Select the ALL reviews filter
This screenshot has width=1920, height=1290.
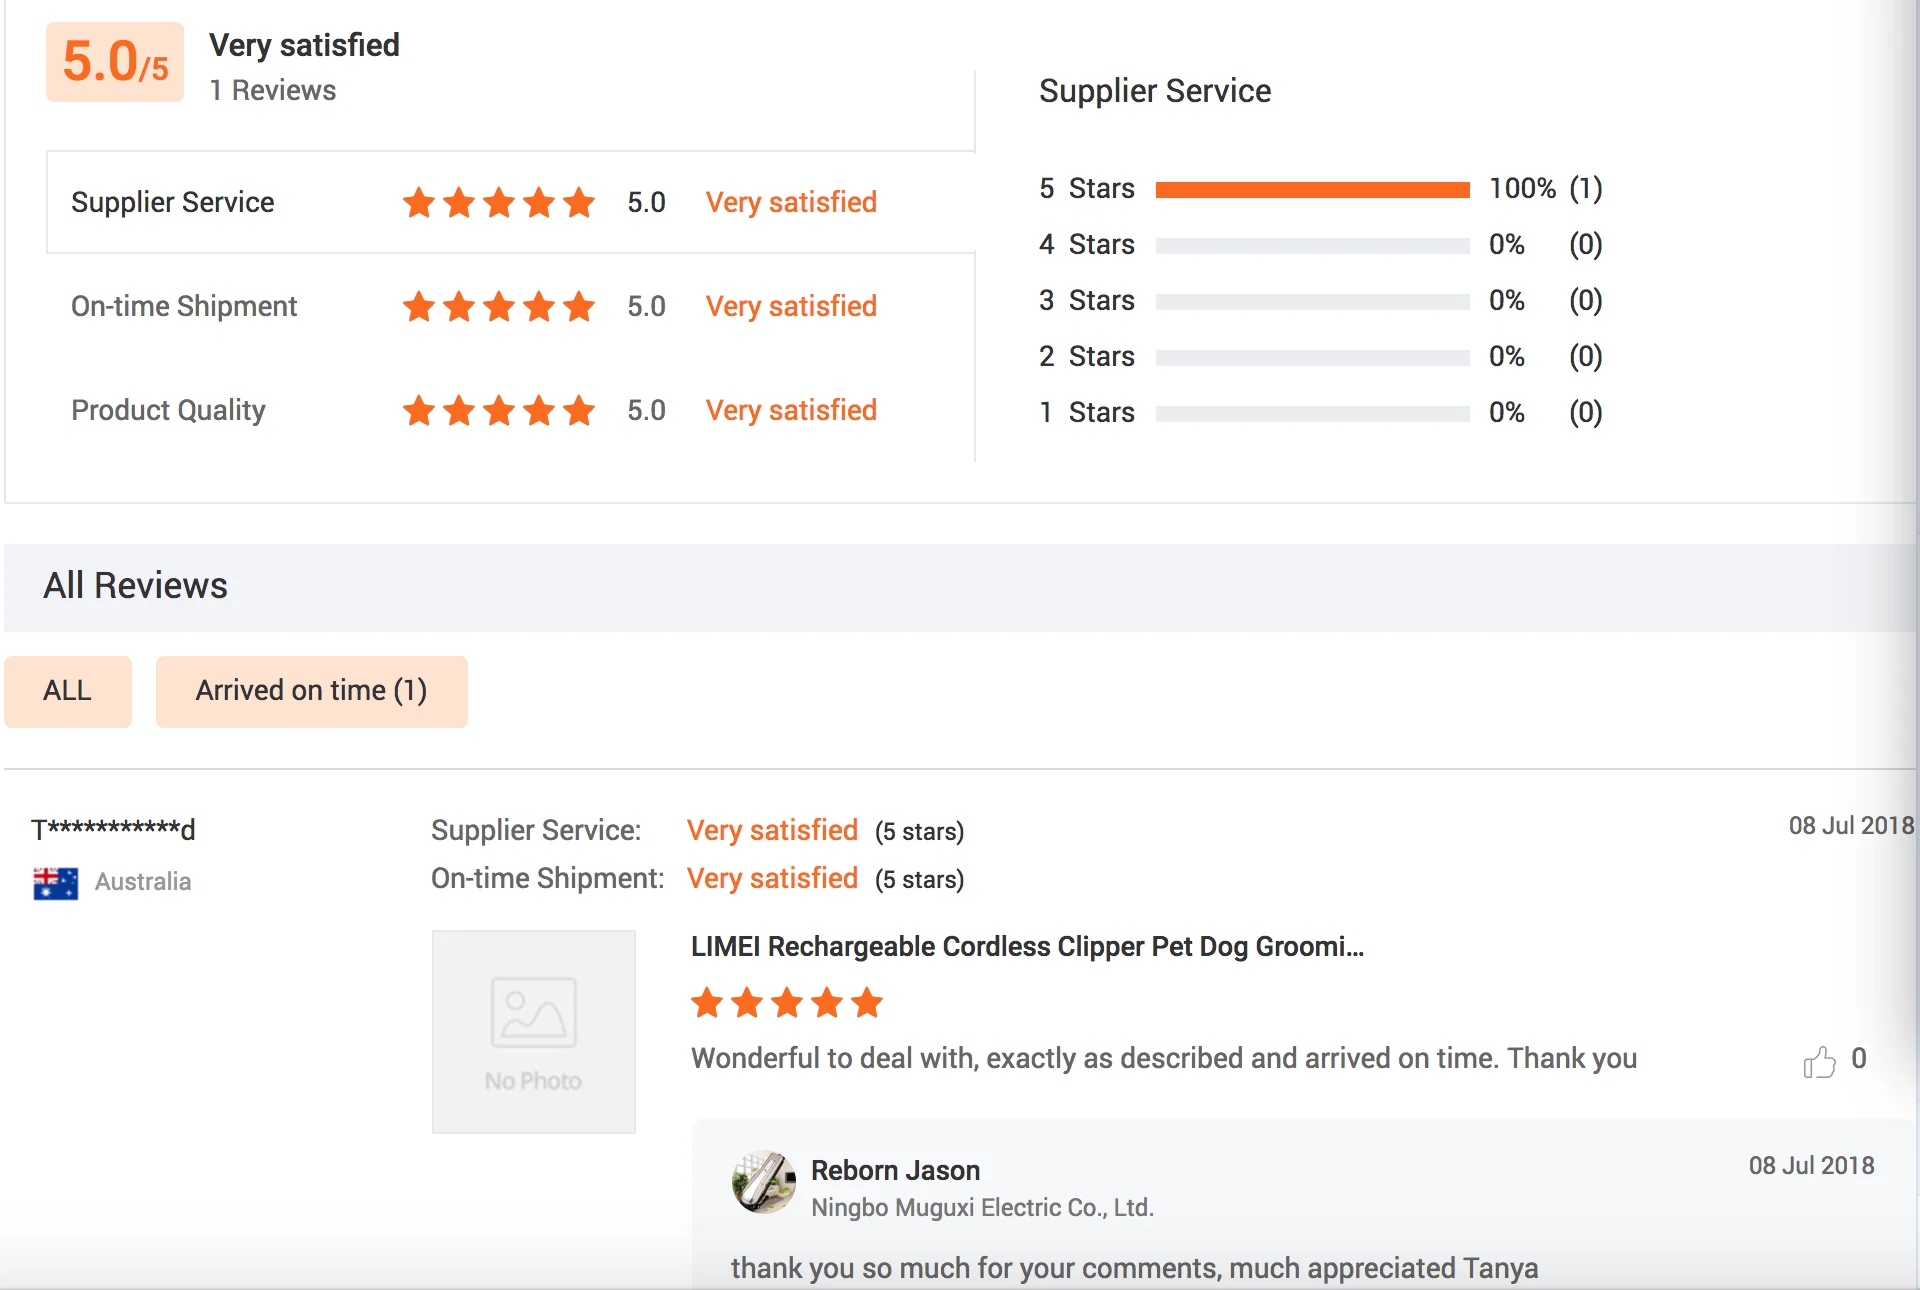(67, 691)
